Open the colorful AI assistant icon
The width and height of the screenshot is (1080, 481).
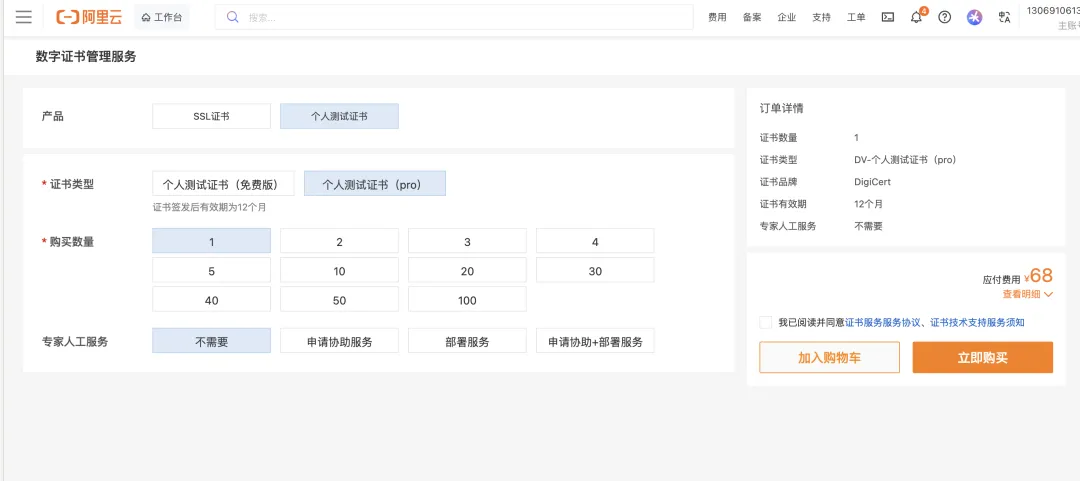coord(974,17)
